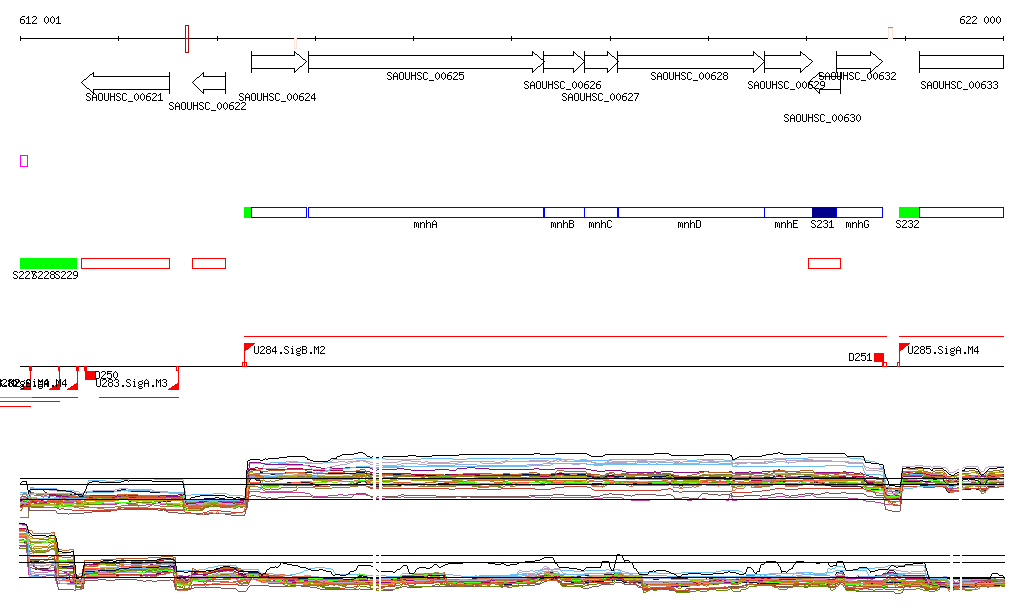Click the SAOUHSC_00626 gene arrow
This screenshot has height=611, width=1024.
click(x=564, y=62)
